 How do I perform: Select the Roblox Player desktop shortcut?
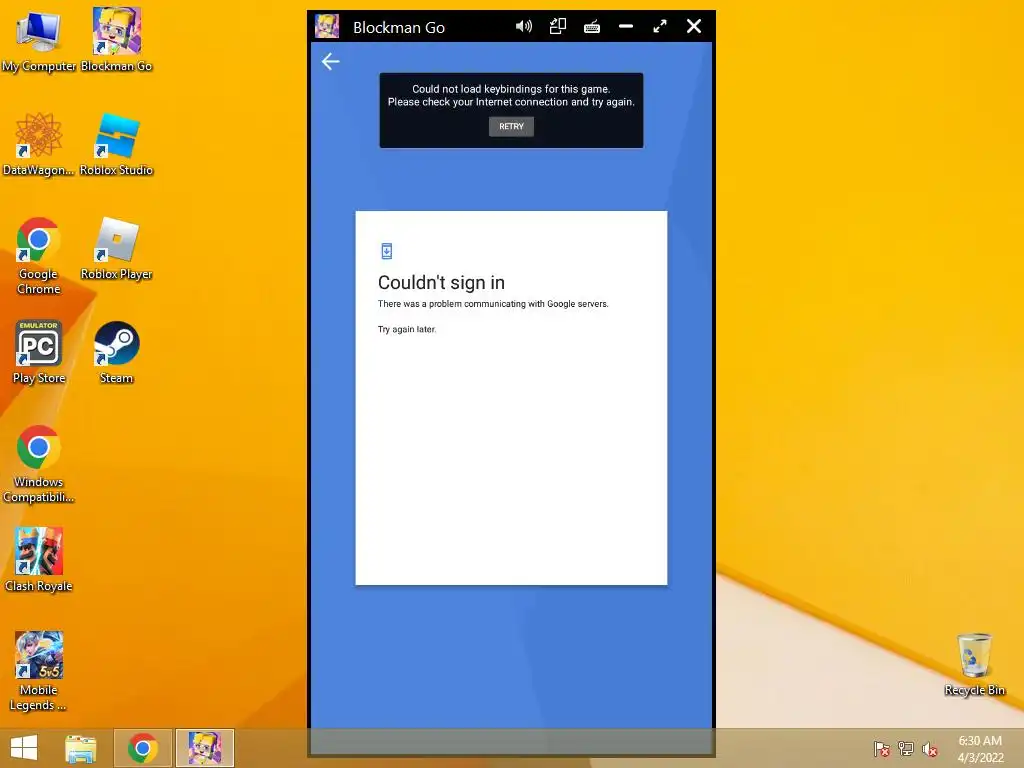[116, 249]
